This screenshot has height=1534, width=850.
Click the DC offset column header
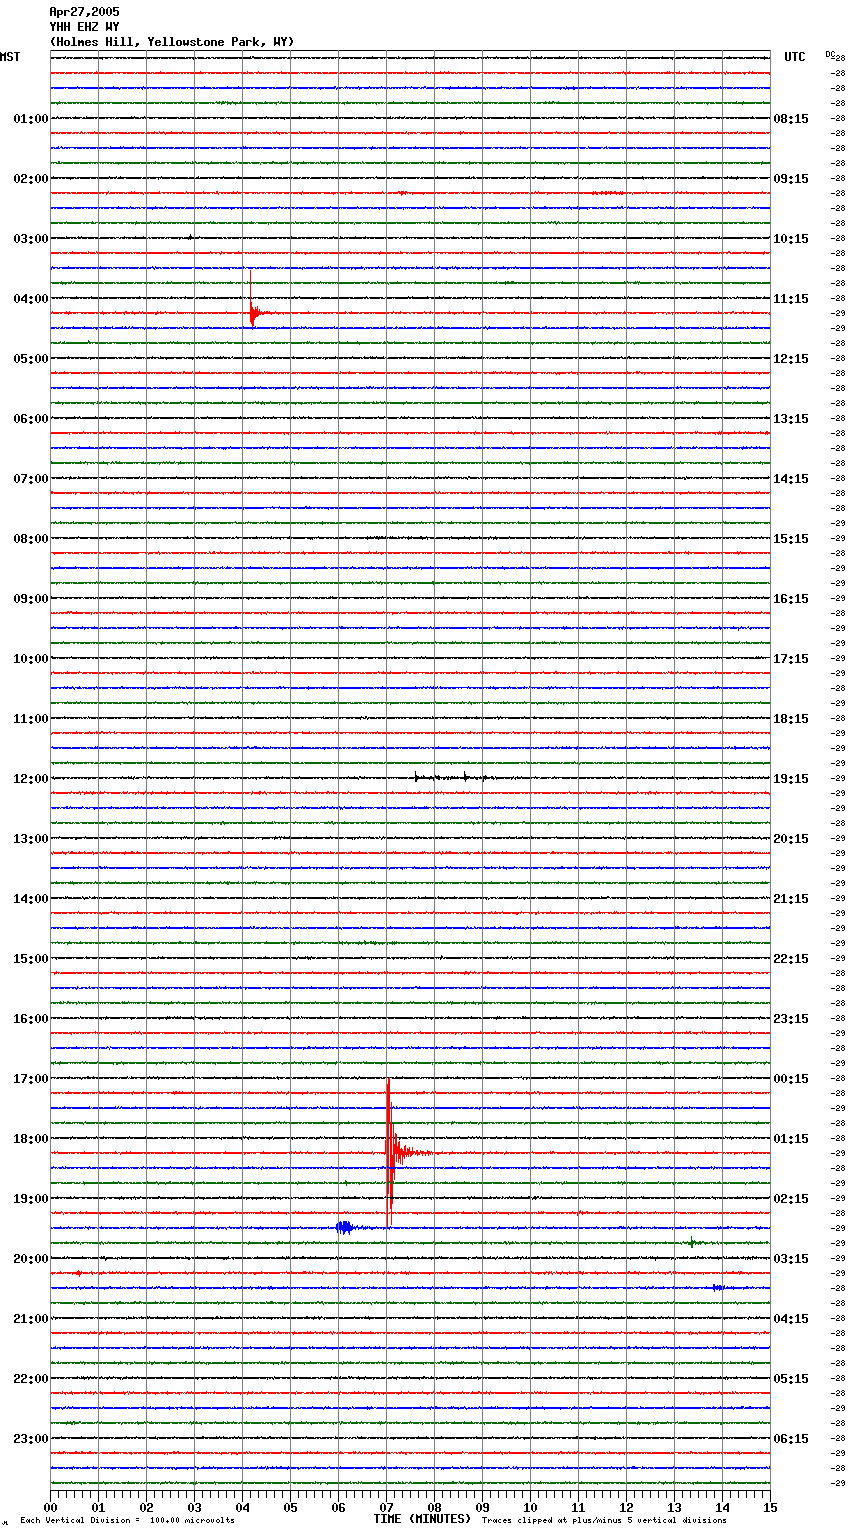click(x=830, y=54)
